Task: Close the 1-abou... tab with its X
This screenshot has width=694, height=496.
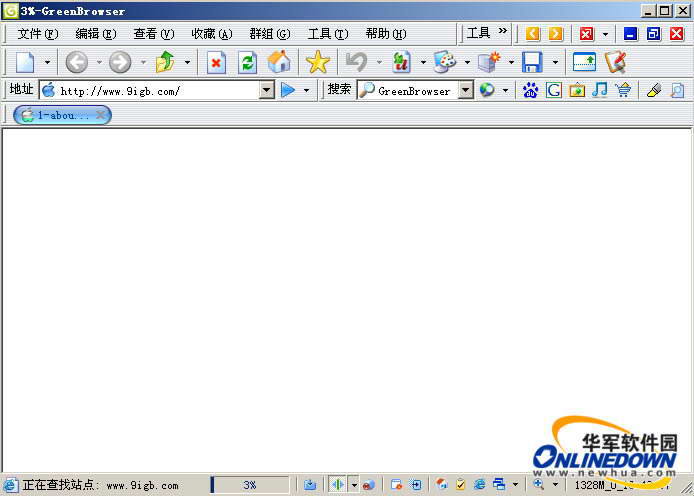Action: coord(100,115)
